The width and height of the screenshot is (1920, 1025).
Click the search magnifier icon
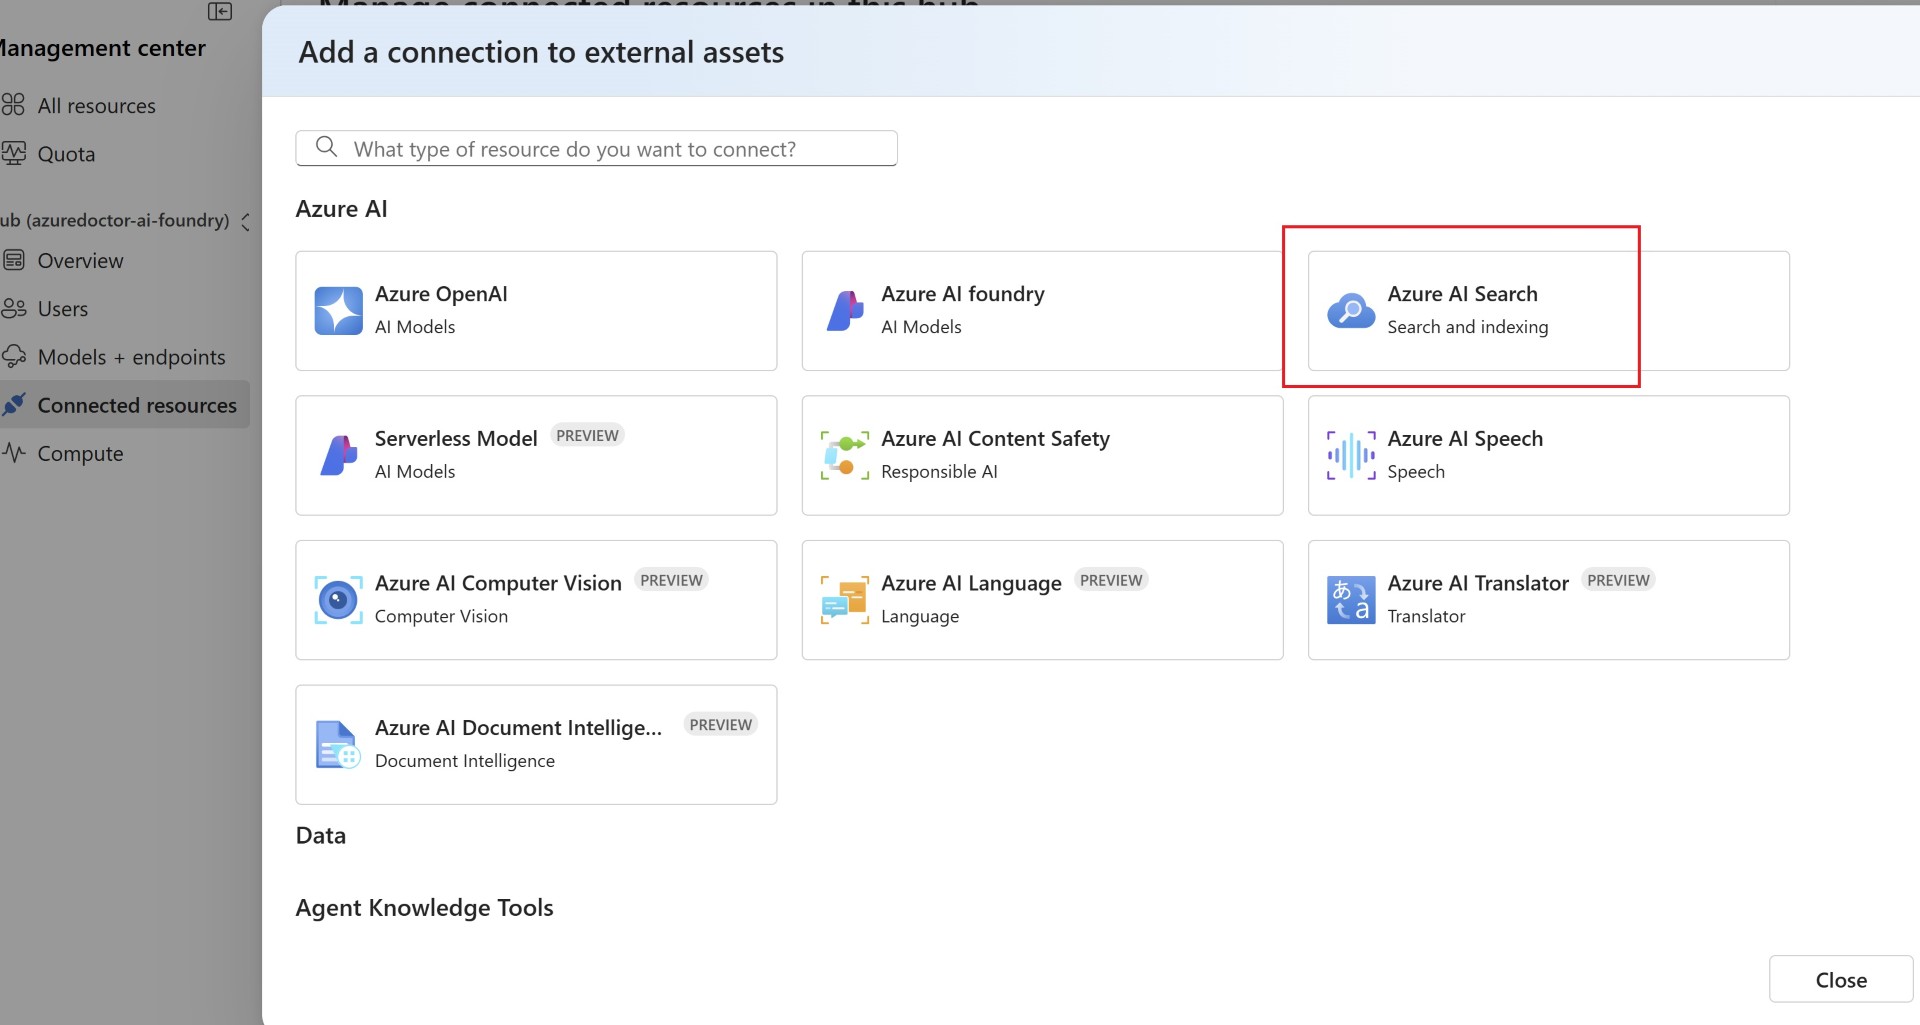[x=326, y=148]
